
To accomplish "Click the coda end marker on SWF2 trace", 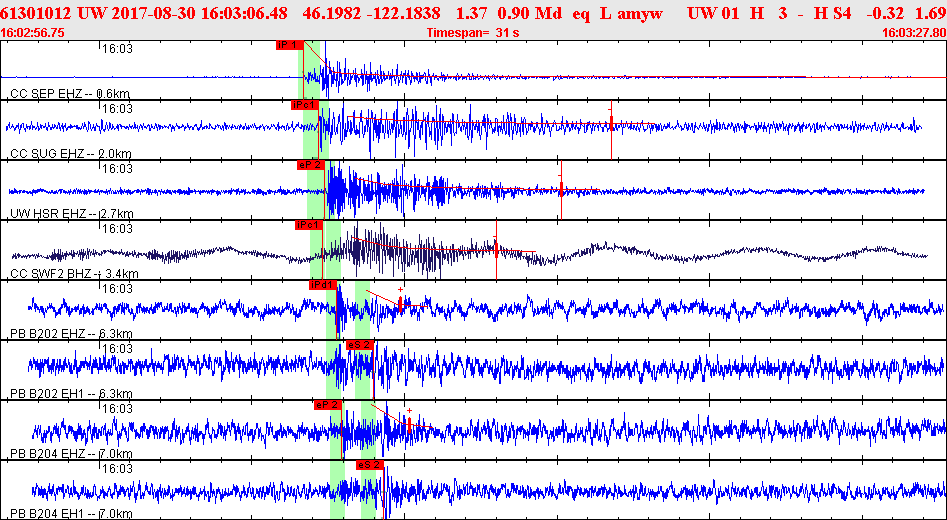I will (x=496, y=248).
